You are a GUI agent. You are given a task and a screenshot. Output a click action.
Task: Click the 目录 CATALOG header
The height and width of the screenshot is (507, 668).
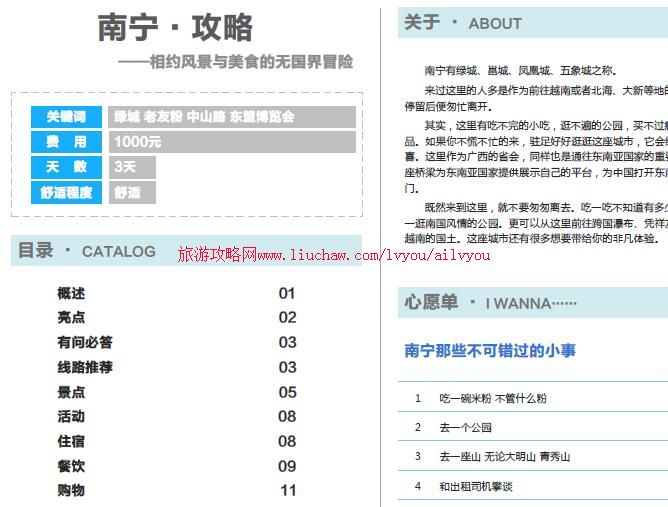[x=87, y=251]
